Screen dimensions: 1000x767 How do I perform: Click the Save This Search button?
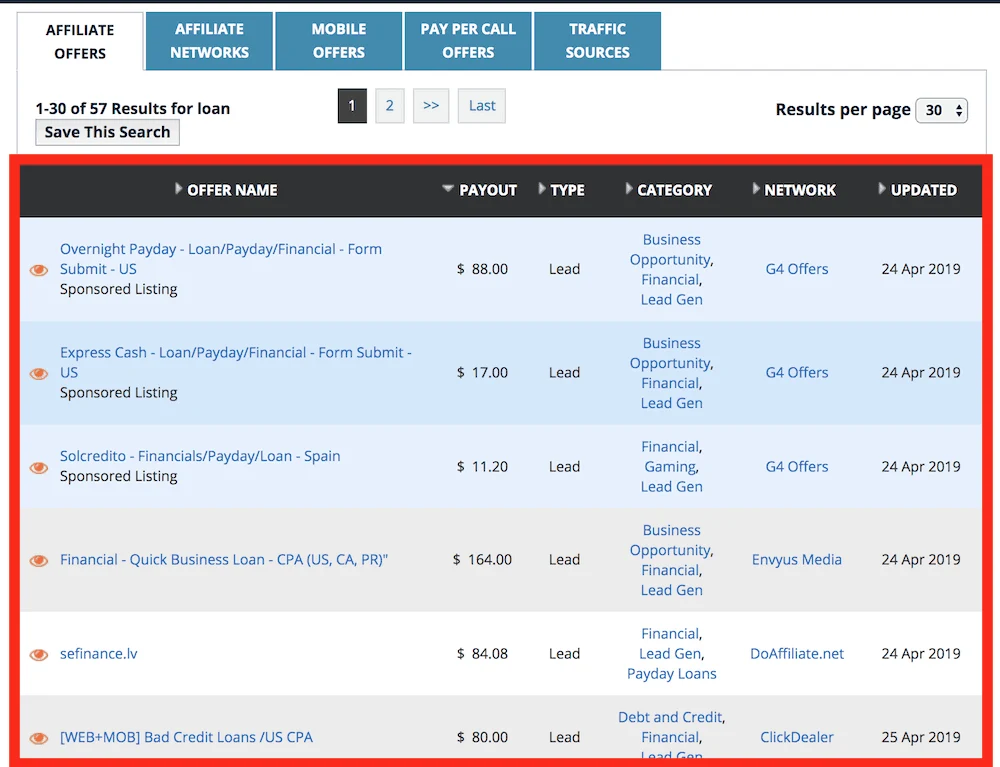[107, 132]
